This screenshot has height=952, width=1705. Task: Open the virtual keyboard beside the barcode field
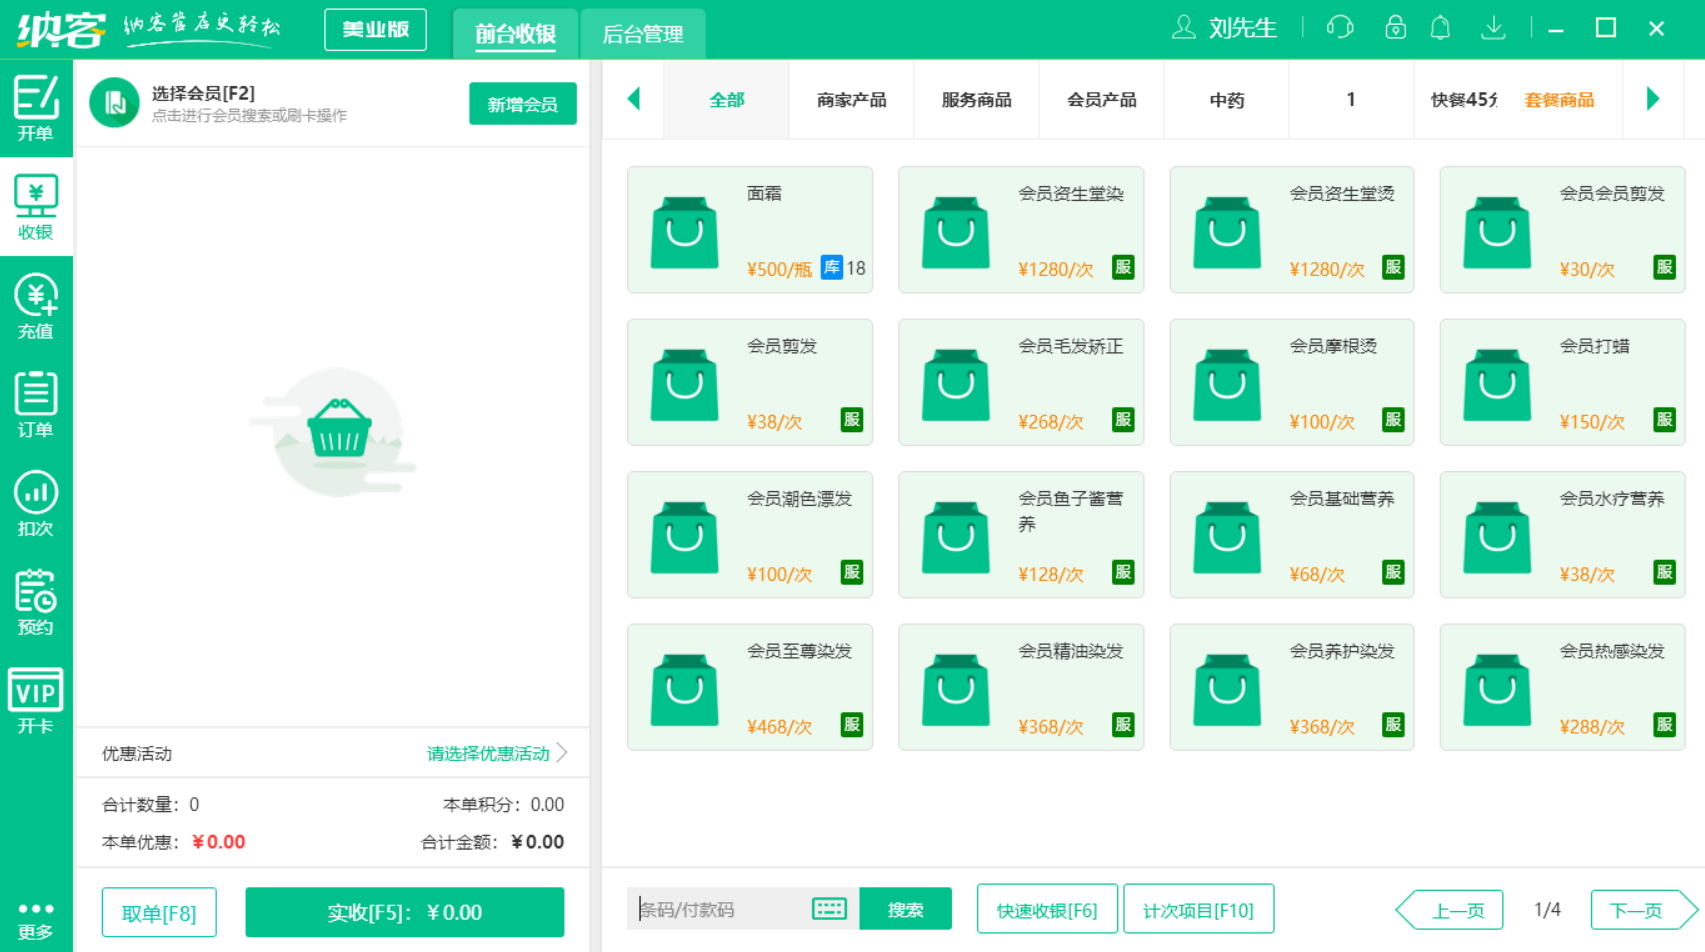tap(828, 909)
